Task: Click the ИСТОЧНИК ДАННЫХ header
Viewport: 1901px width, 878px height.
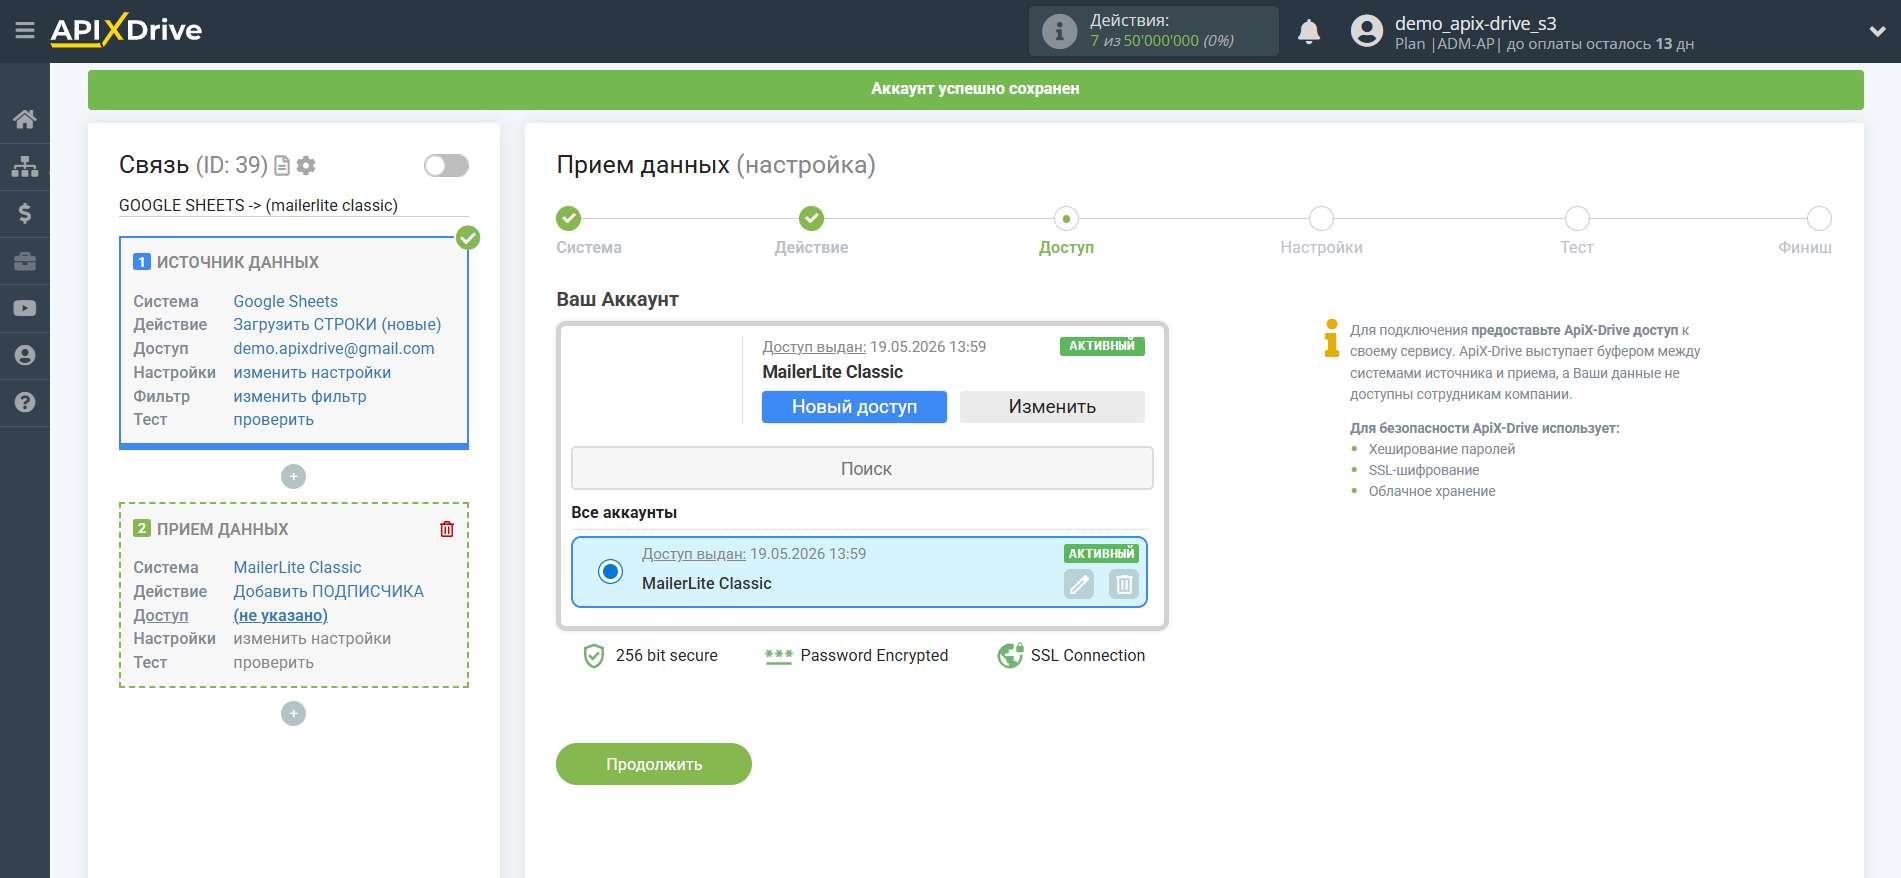Action: coord(238,262)
